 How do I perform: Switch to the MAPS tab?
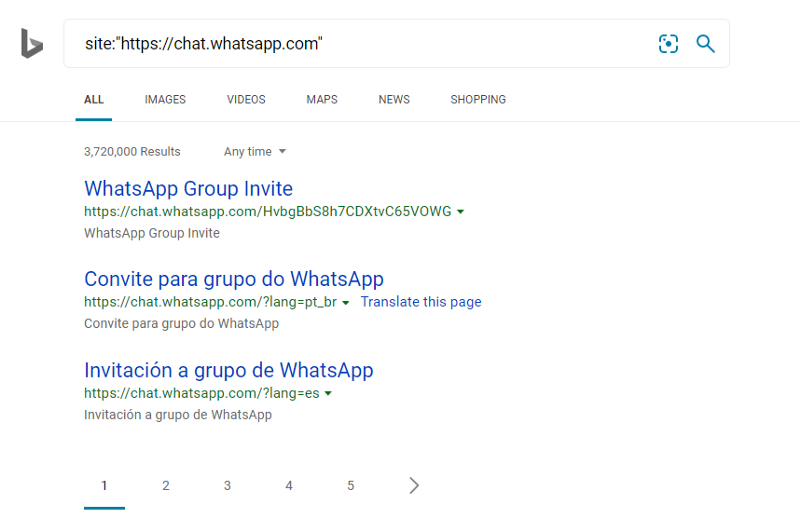click(x=322, y=99)
